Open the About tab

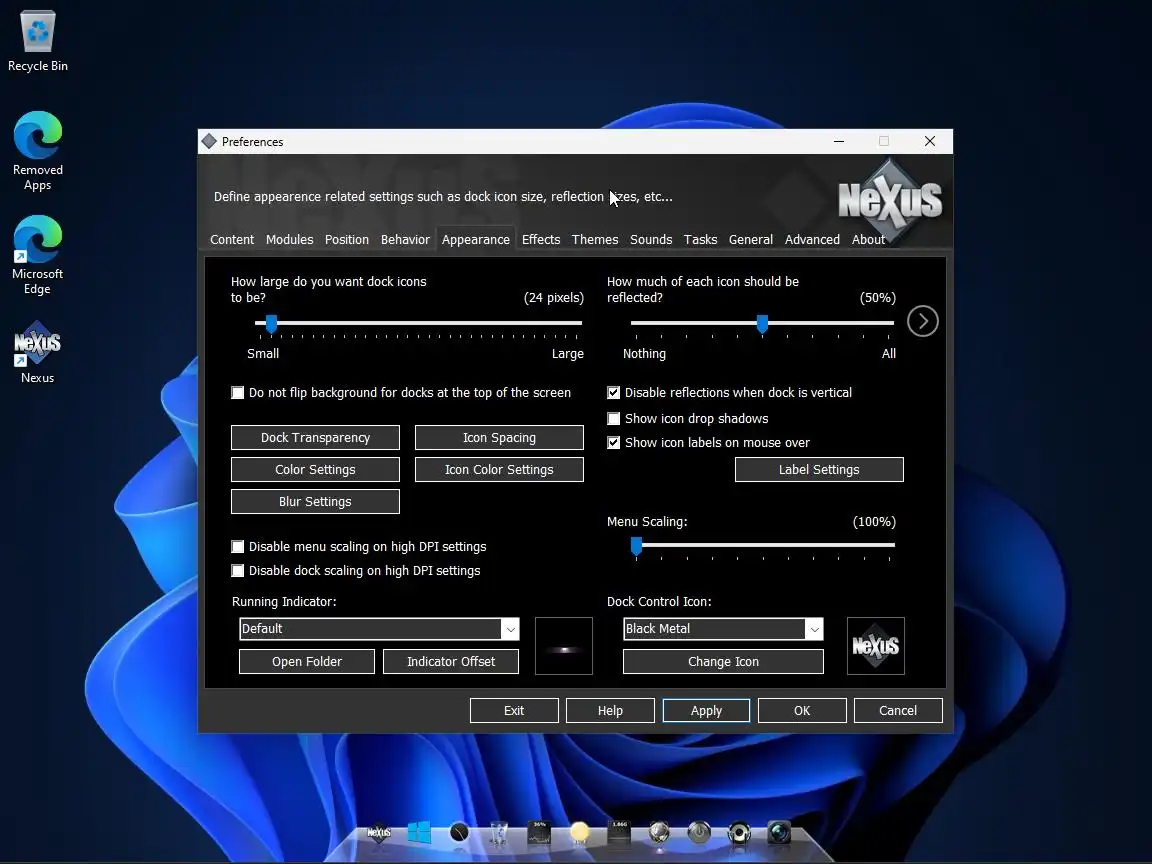pyautogui.click(x=868, y=240)
